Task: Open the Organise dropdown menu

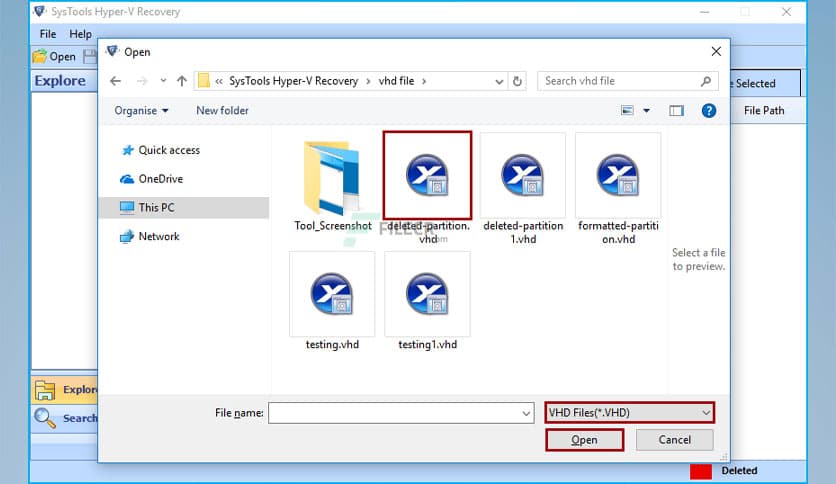Action: [x=141, y=110]
